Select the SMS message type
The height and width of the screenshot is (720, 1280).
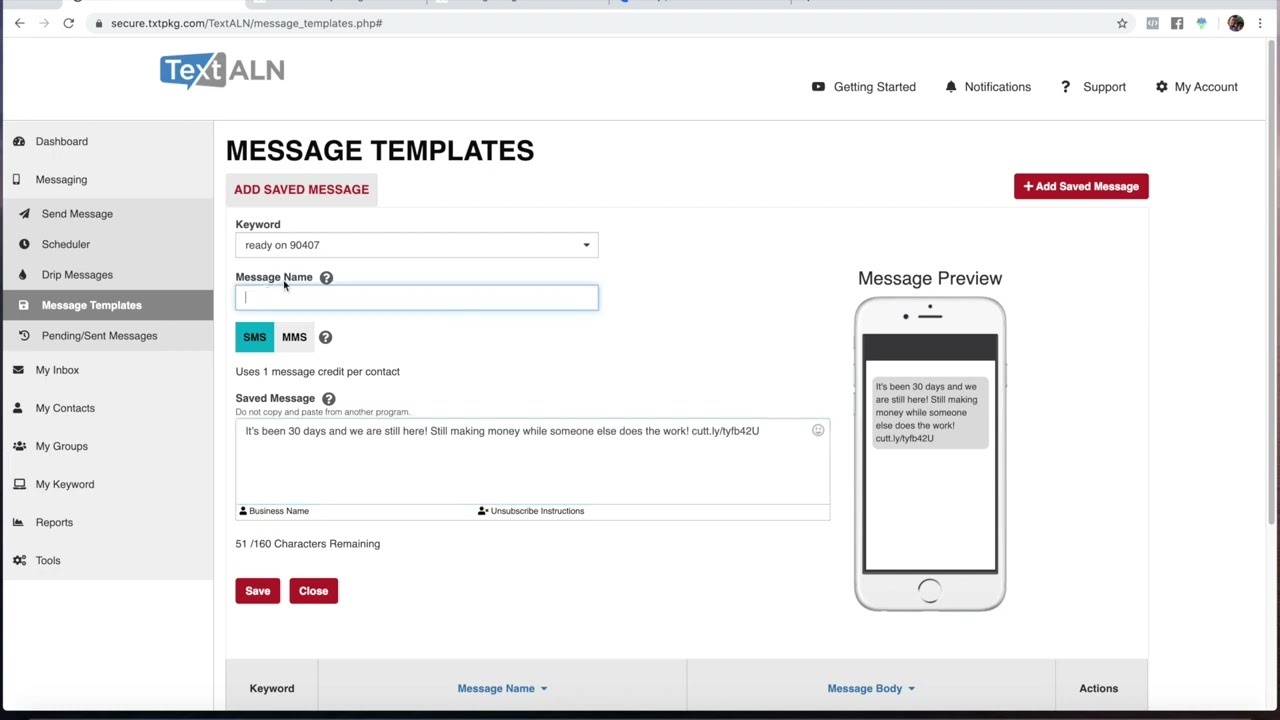point(255,337)
